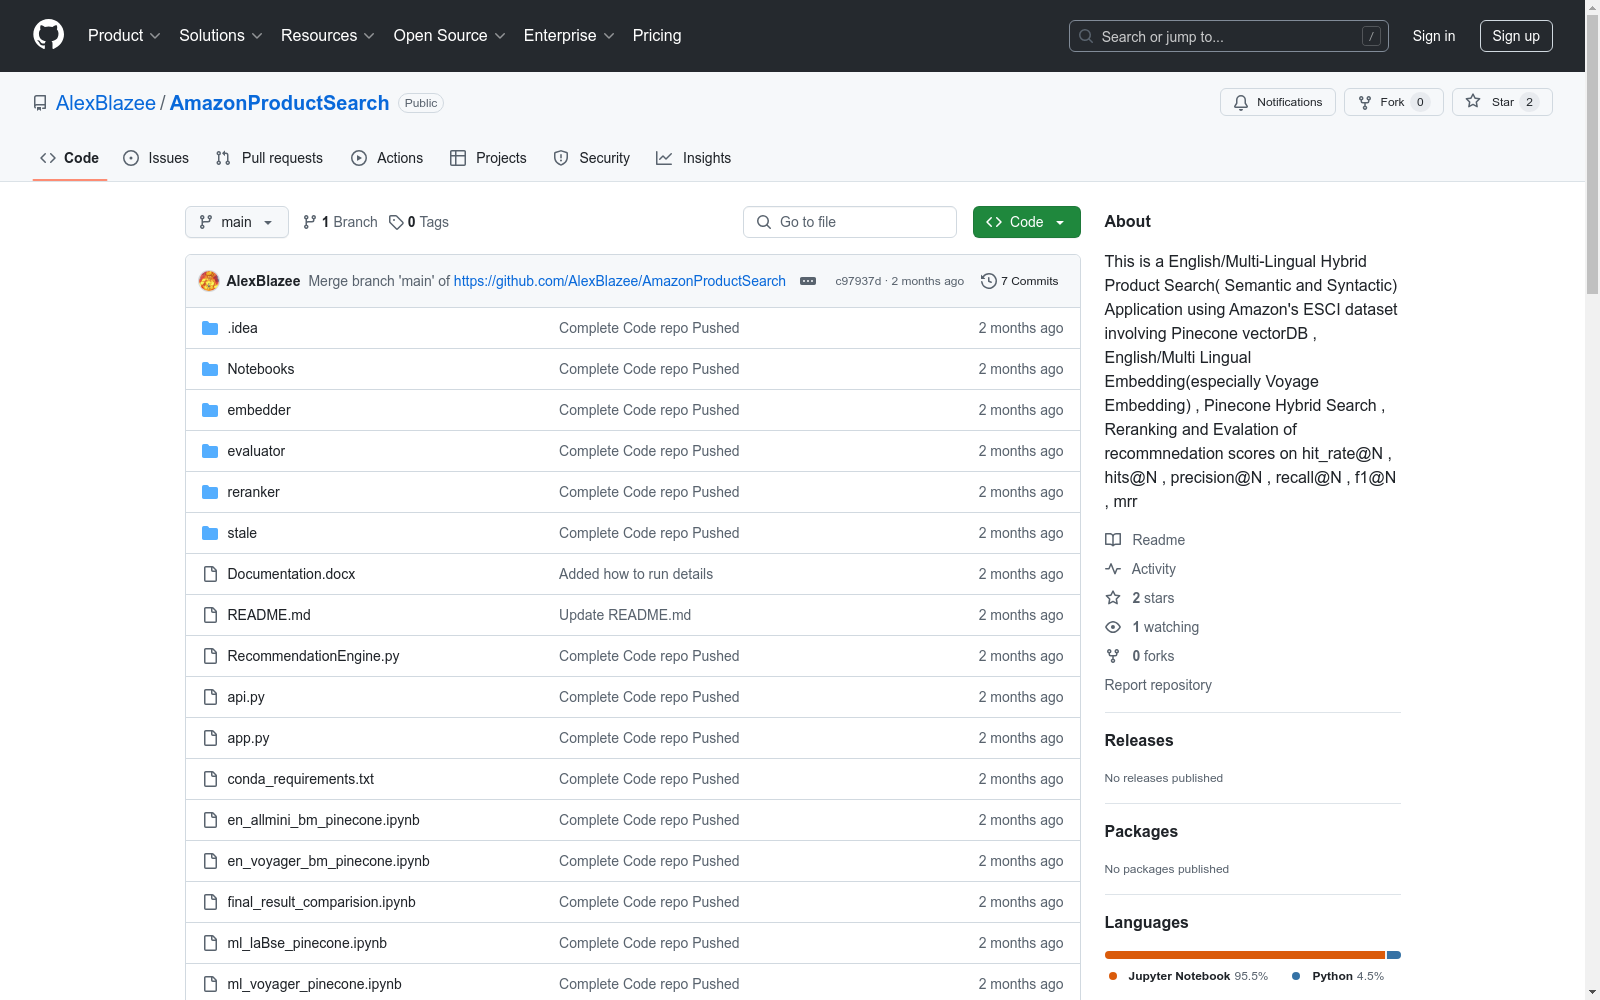
Task: Open Pricing in the top navigation
Action: 657,36
